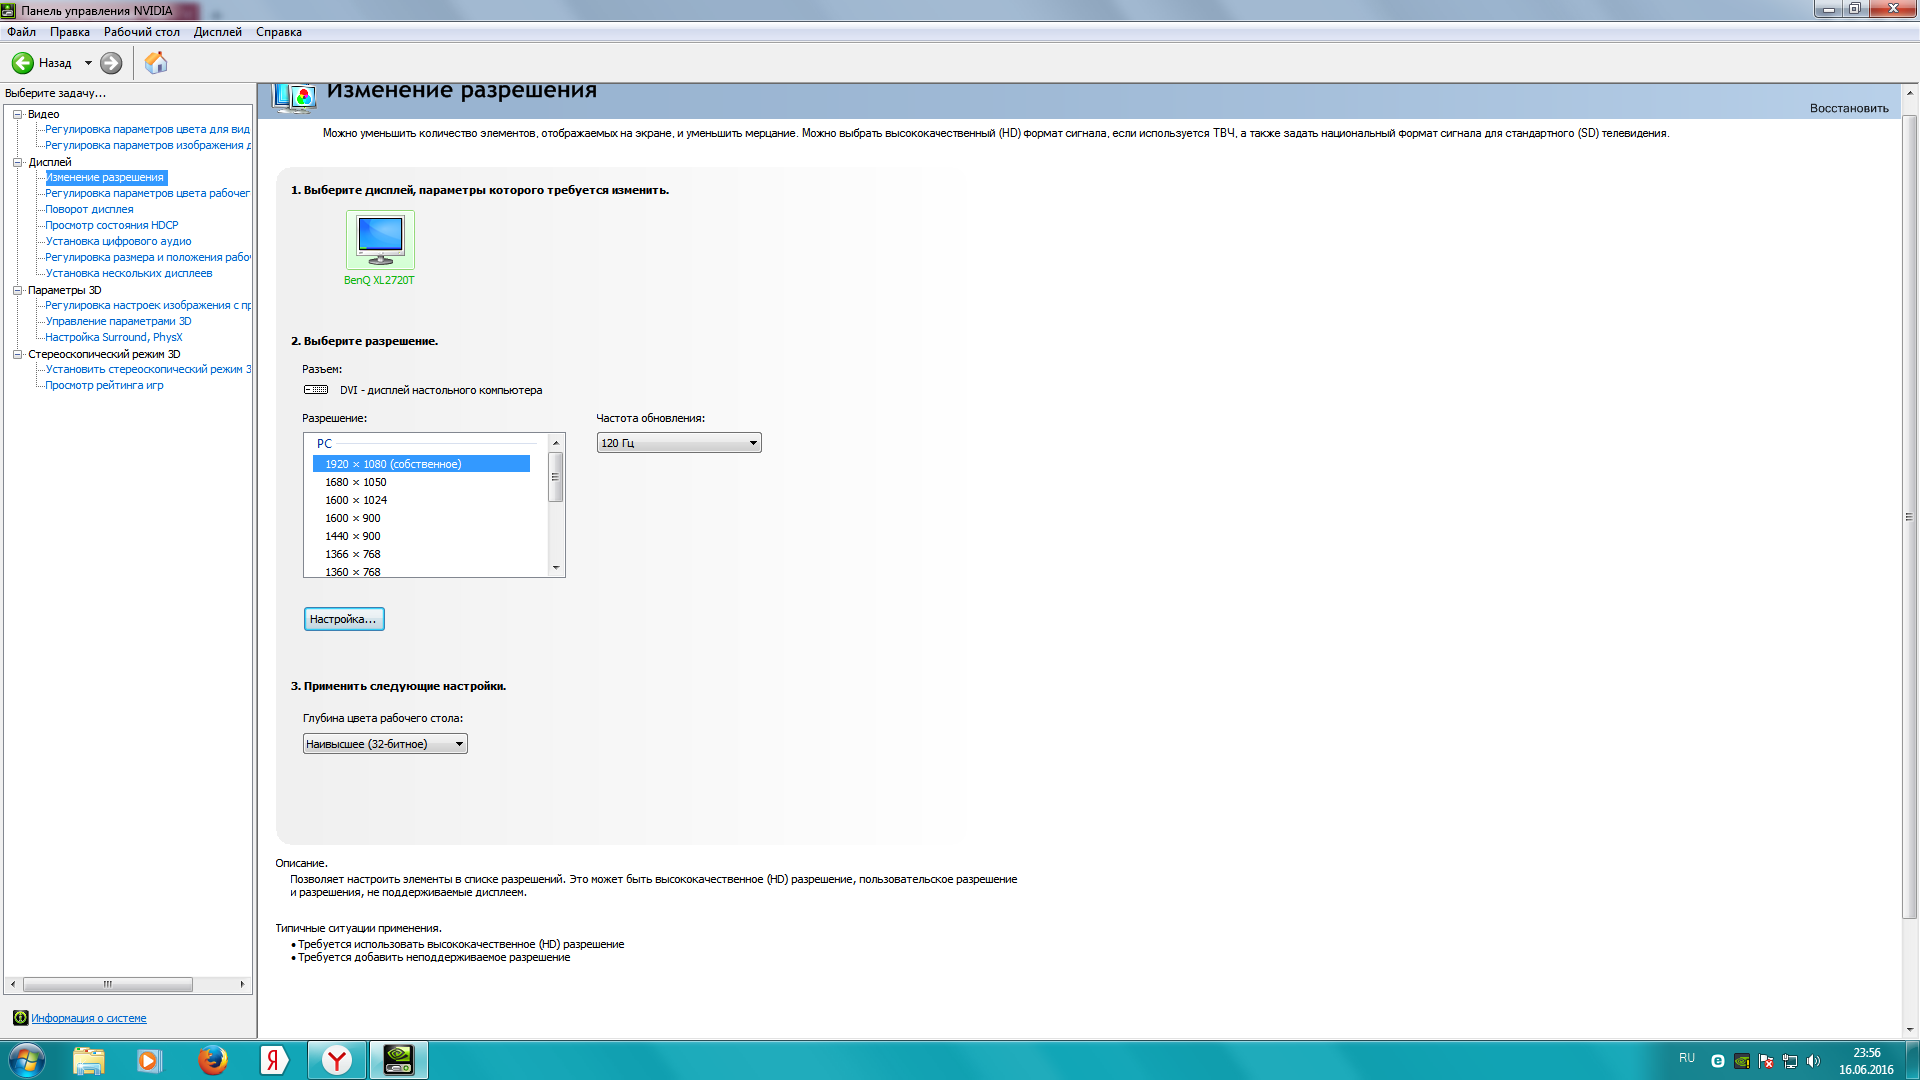Select the BenQ XL2720T monitor icon
This screenshot has height=1080, width=1920.
coord(380,240)
